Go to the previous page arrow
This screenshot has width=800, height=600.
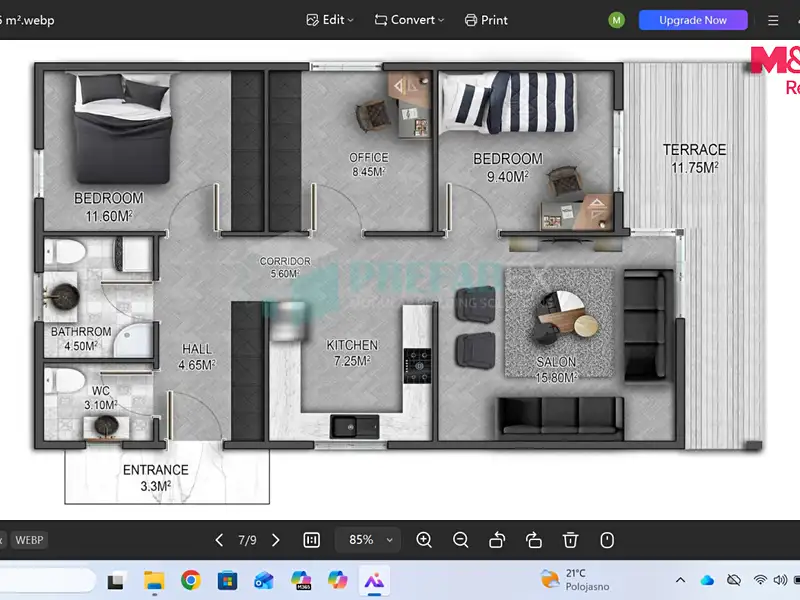[219, 540]
